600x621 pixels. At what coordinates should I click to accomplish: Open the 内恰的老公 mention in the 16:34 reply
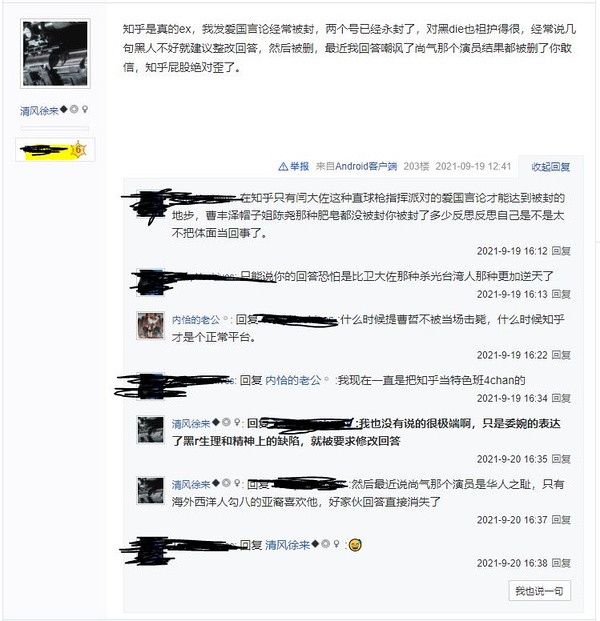point(293,380)
